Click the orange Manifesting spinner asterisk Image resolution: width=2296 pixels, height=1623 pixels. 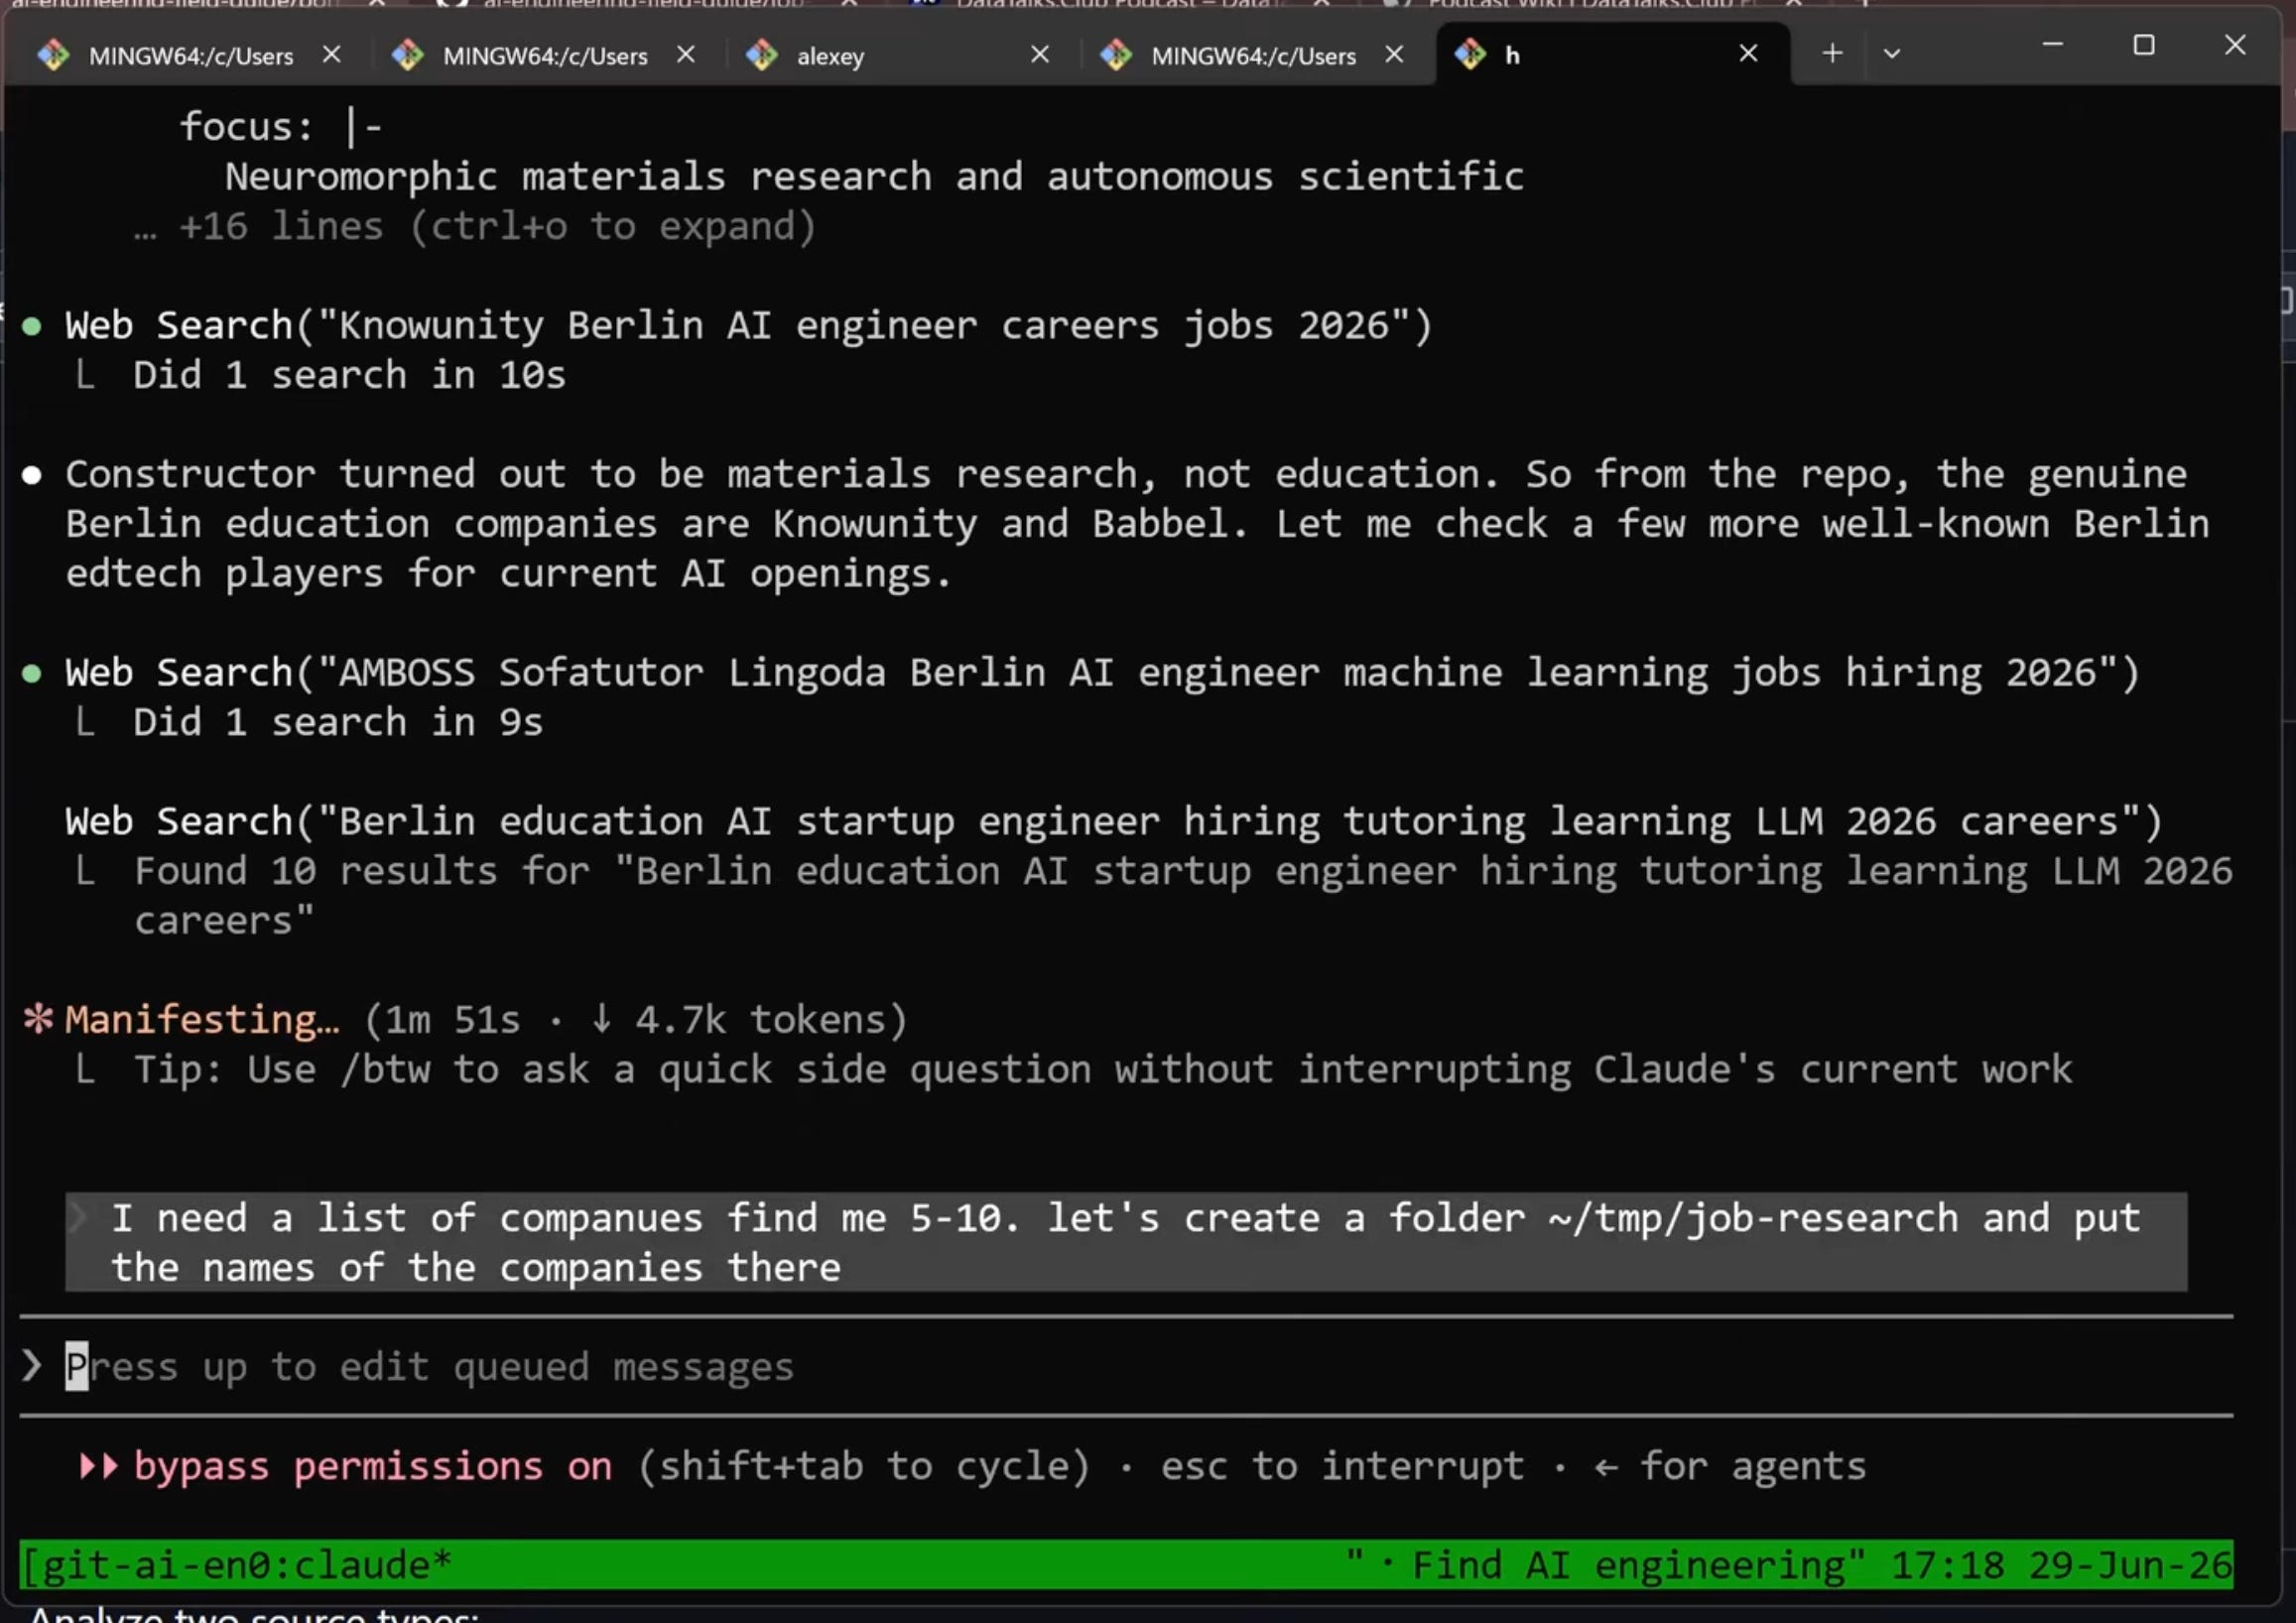38,1019
